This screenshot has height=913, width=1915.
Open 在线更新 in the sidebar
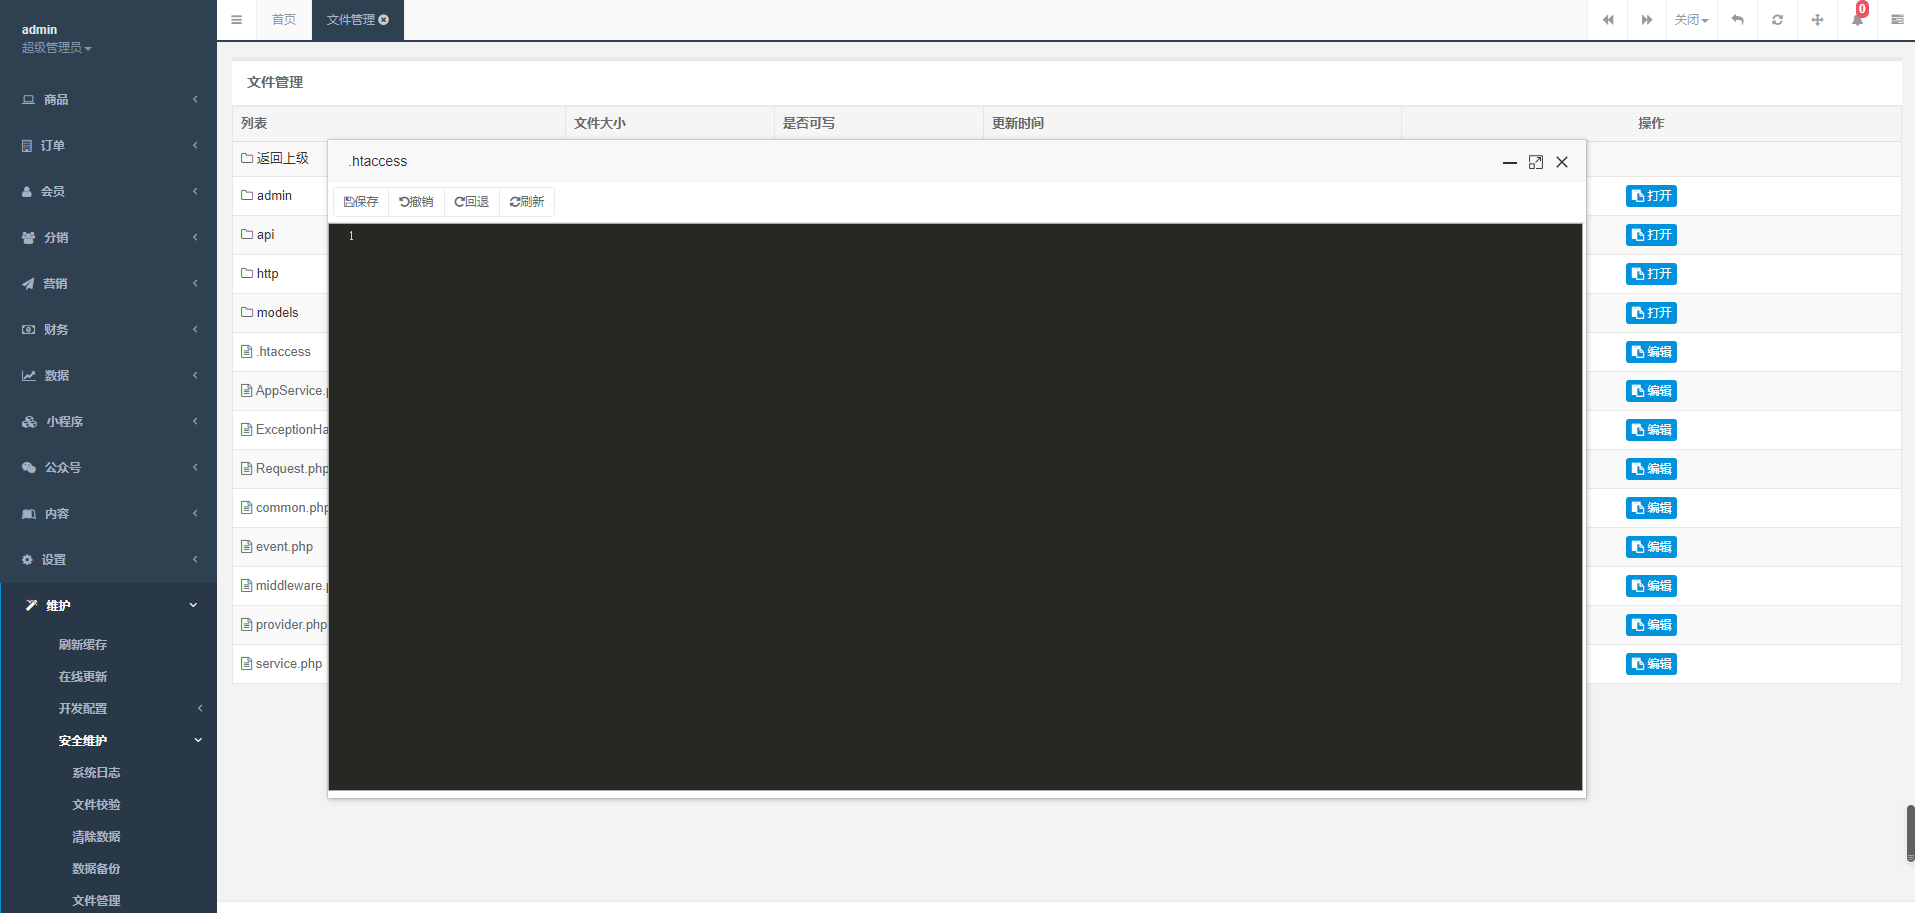(x=83, y=677)
